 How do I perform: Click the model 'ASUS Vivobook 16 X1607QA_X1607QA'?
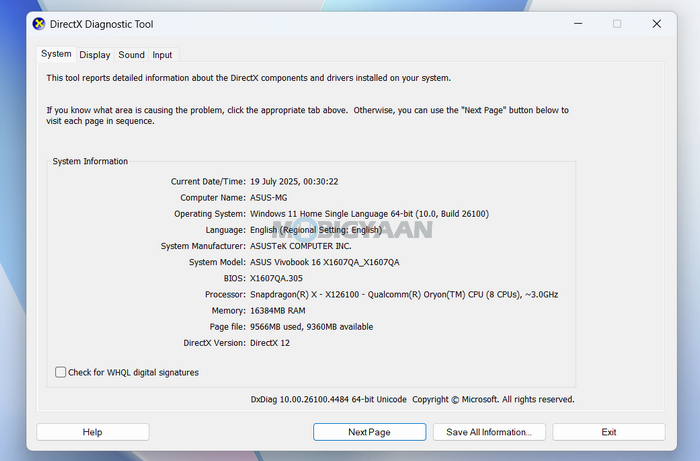[x=325, y=262]
